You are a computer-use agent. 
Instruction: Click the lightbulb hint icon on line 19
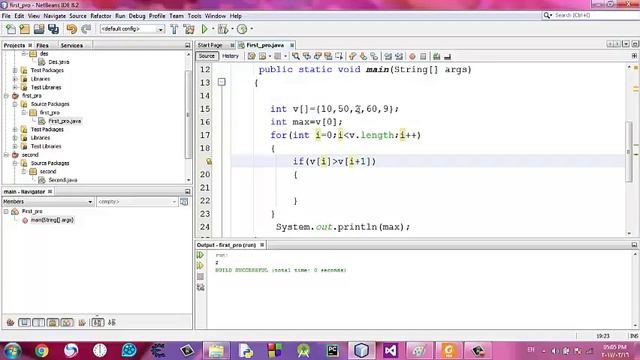[209, 161]
